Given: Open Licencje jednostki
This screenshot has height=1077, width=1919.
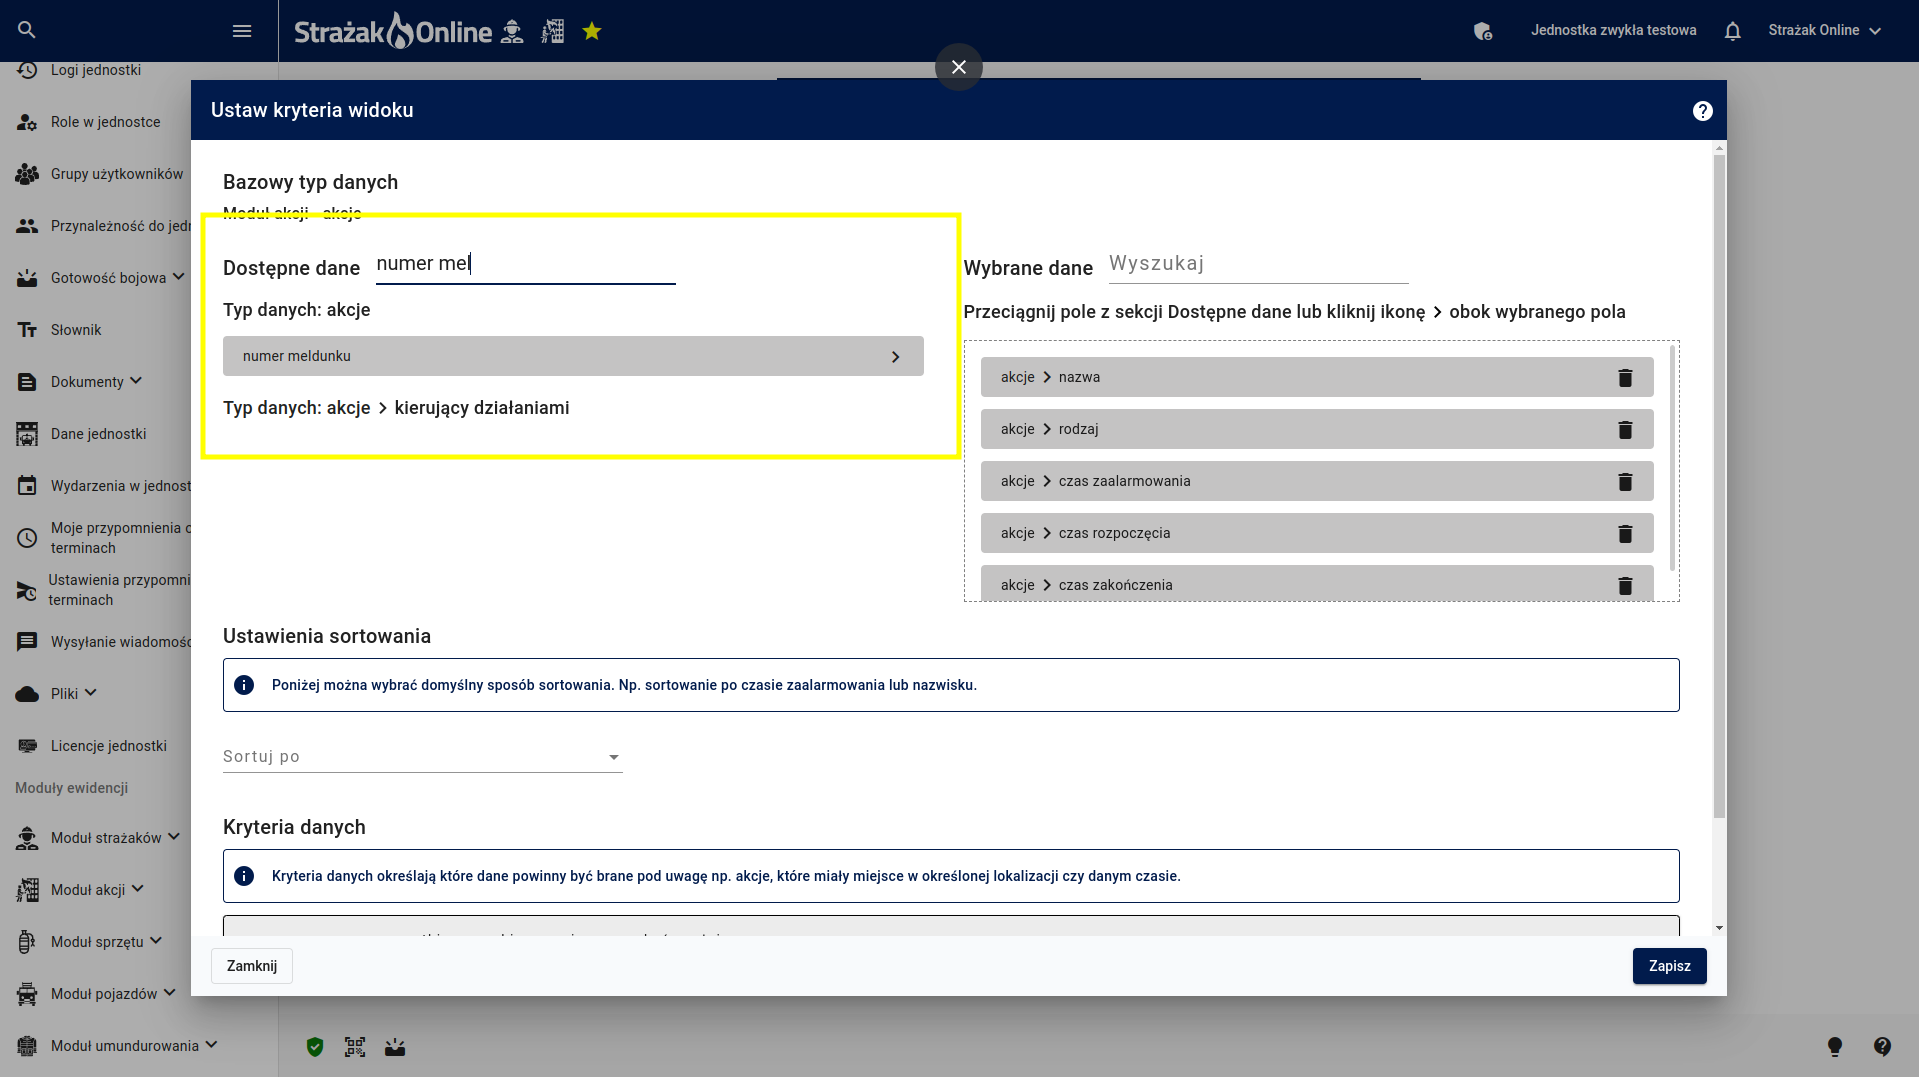Looking at the screenshot, I should tap(109, 746).
